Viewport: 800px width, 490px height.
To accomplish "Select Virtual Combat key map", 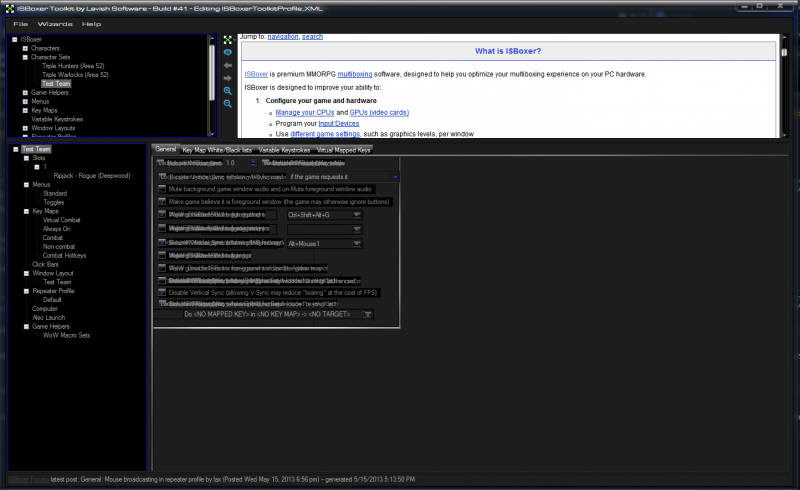I will pos(61,220).
